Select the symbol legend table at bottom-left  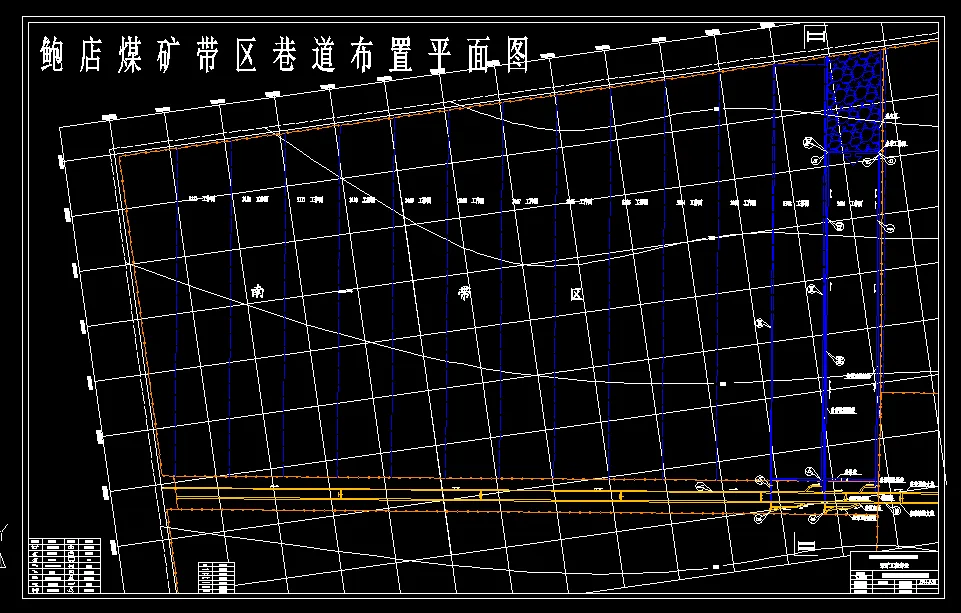click(64, 566)
